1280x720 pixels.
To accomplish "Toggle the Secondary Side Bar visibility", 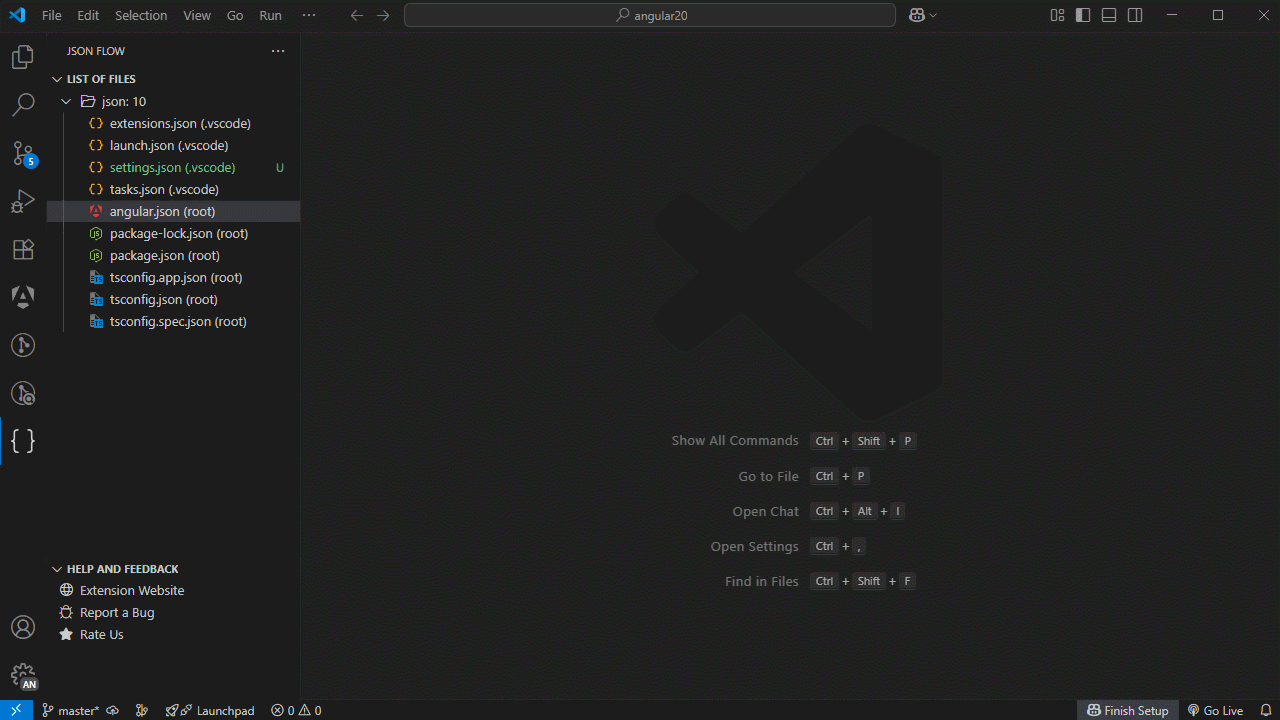I will 1135,15.
